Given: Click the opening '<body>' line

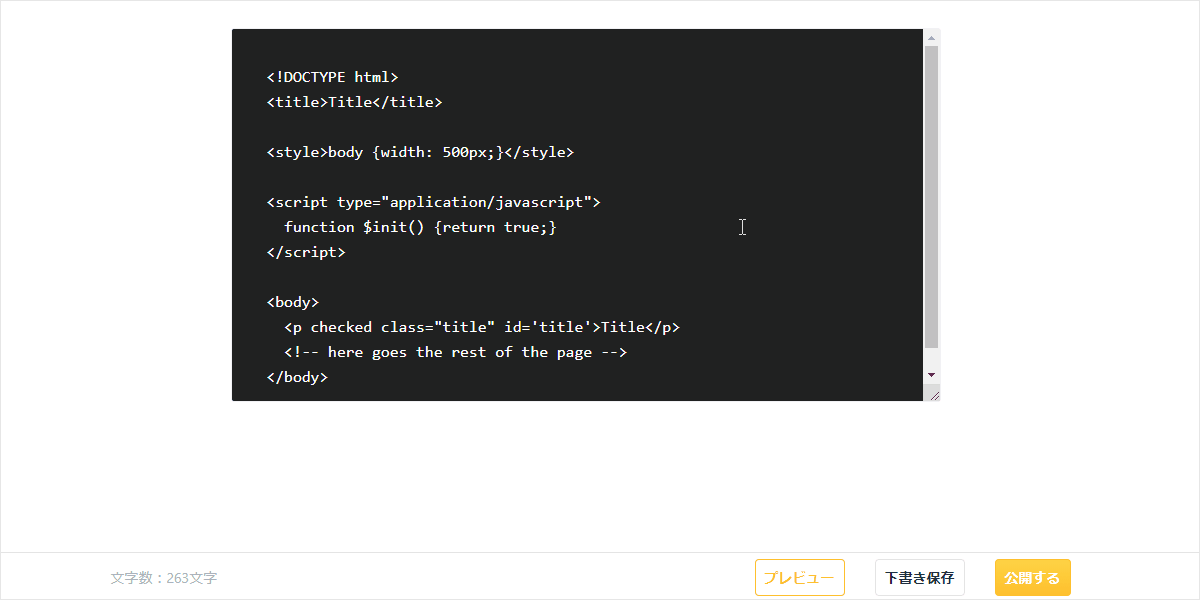Looking at the screenshot, I should pyautogui.click(x=293, y=302).
